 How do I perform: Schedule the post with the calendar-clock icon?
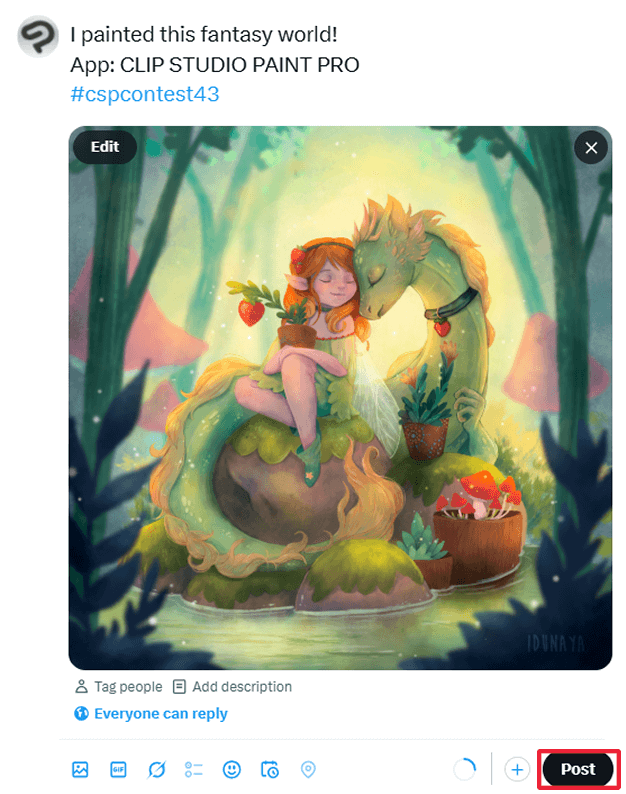click(x=270, y=769)
